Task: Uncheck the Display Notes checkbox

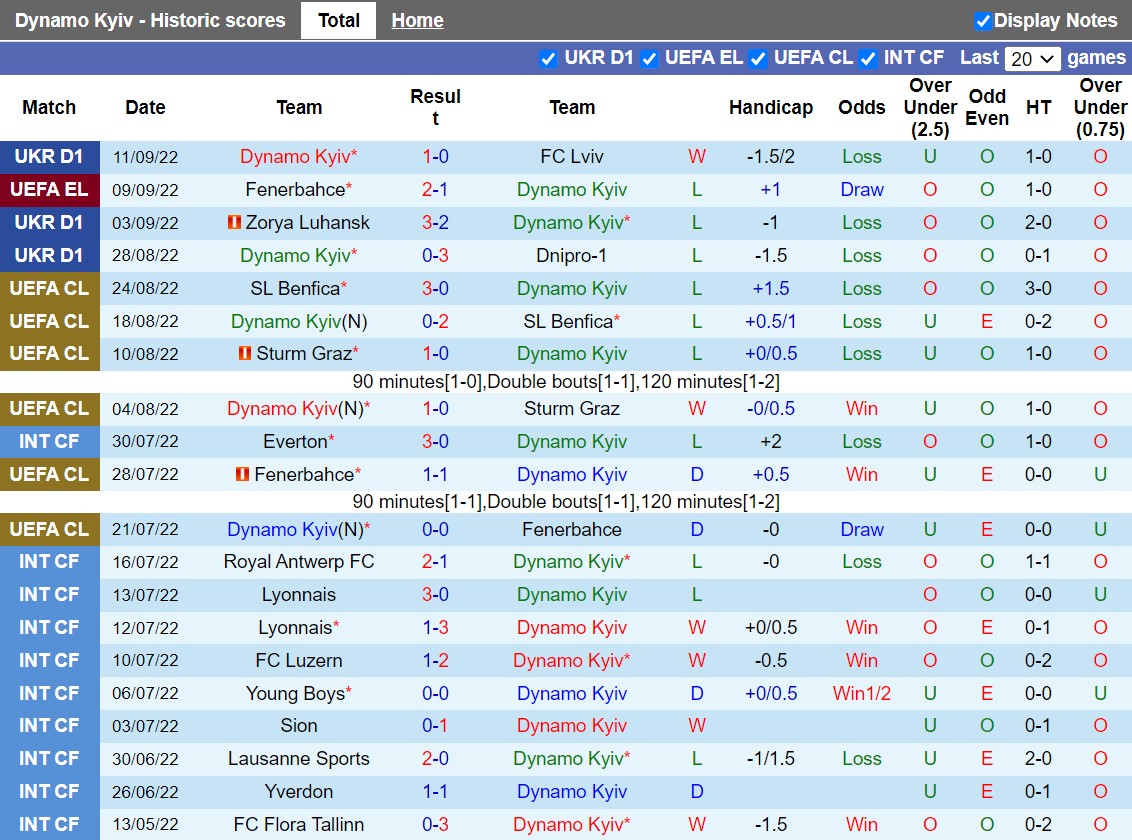Action: click(982, 21)
